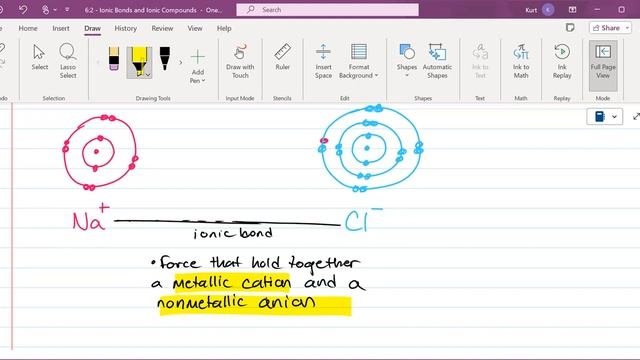Click the highlighted 'metallic cation' text

[x=232, y=282]
